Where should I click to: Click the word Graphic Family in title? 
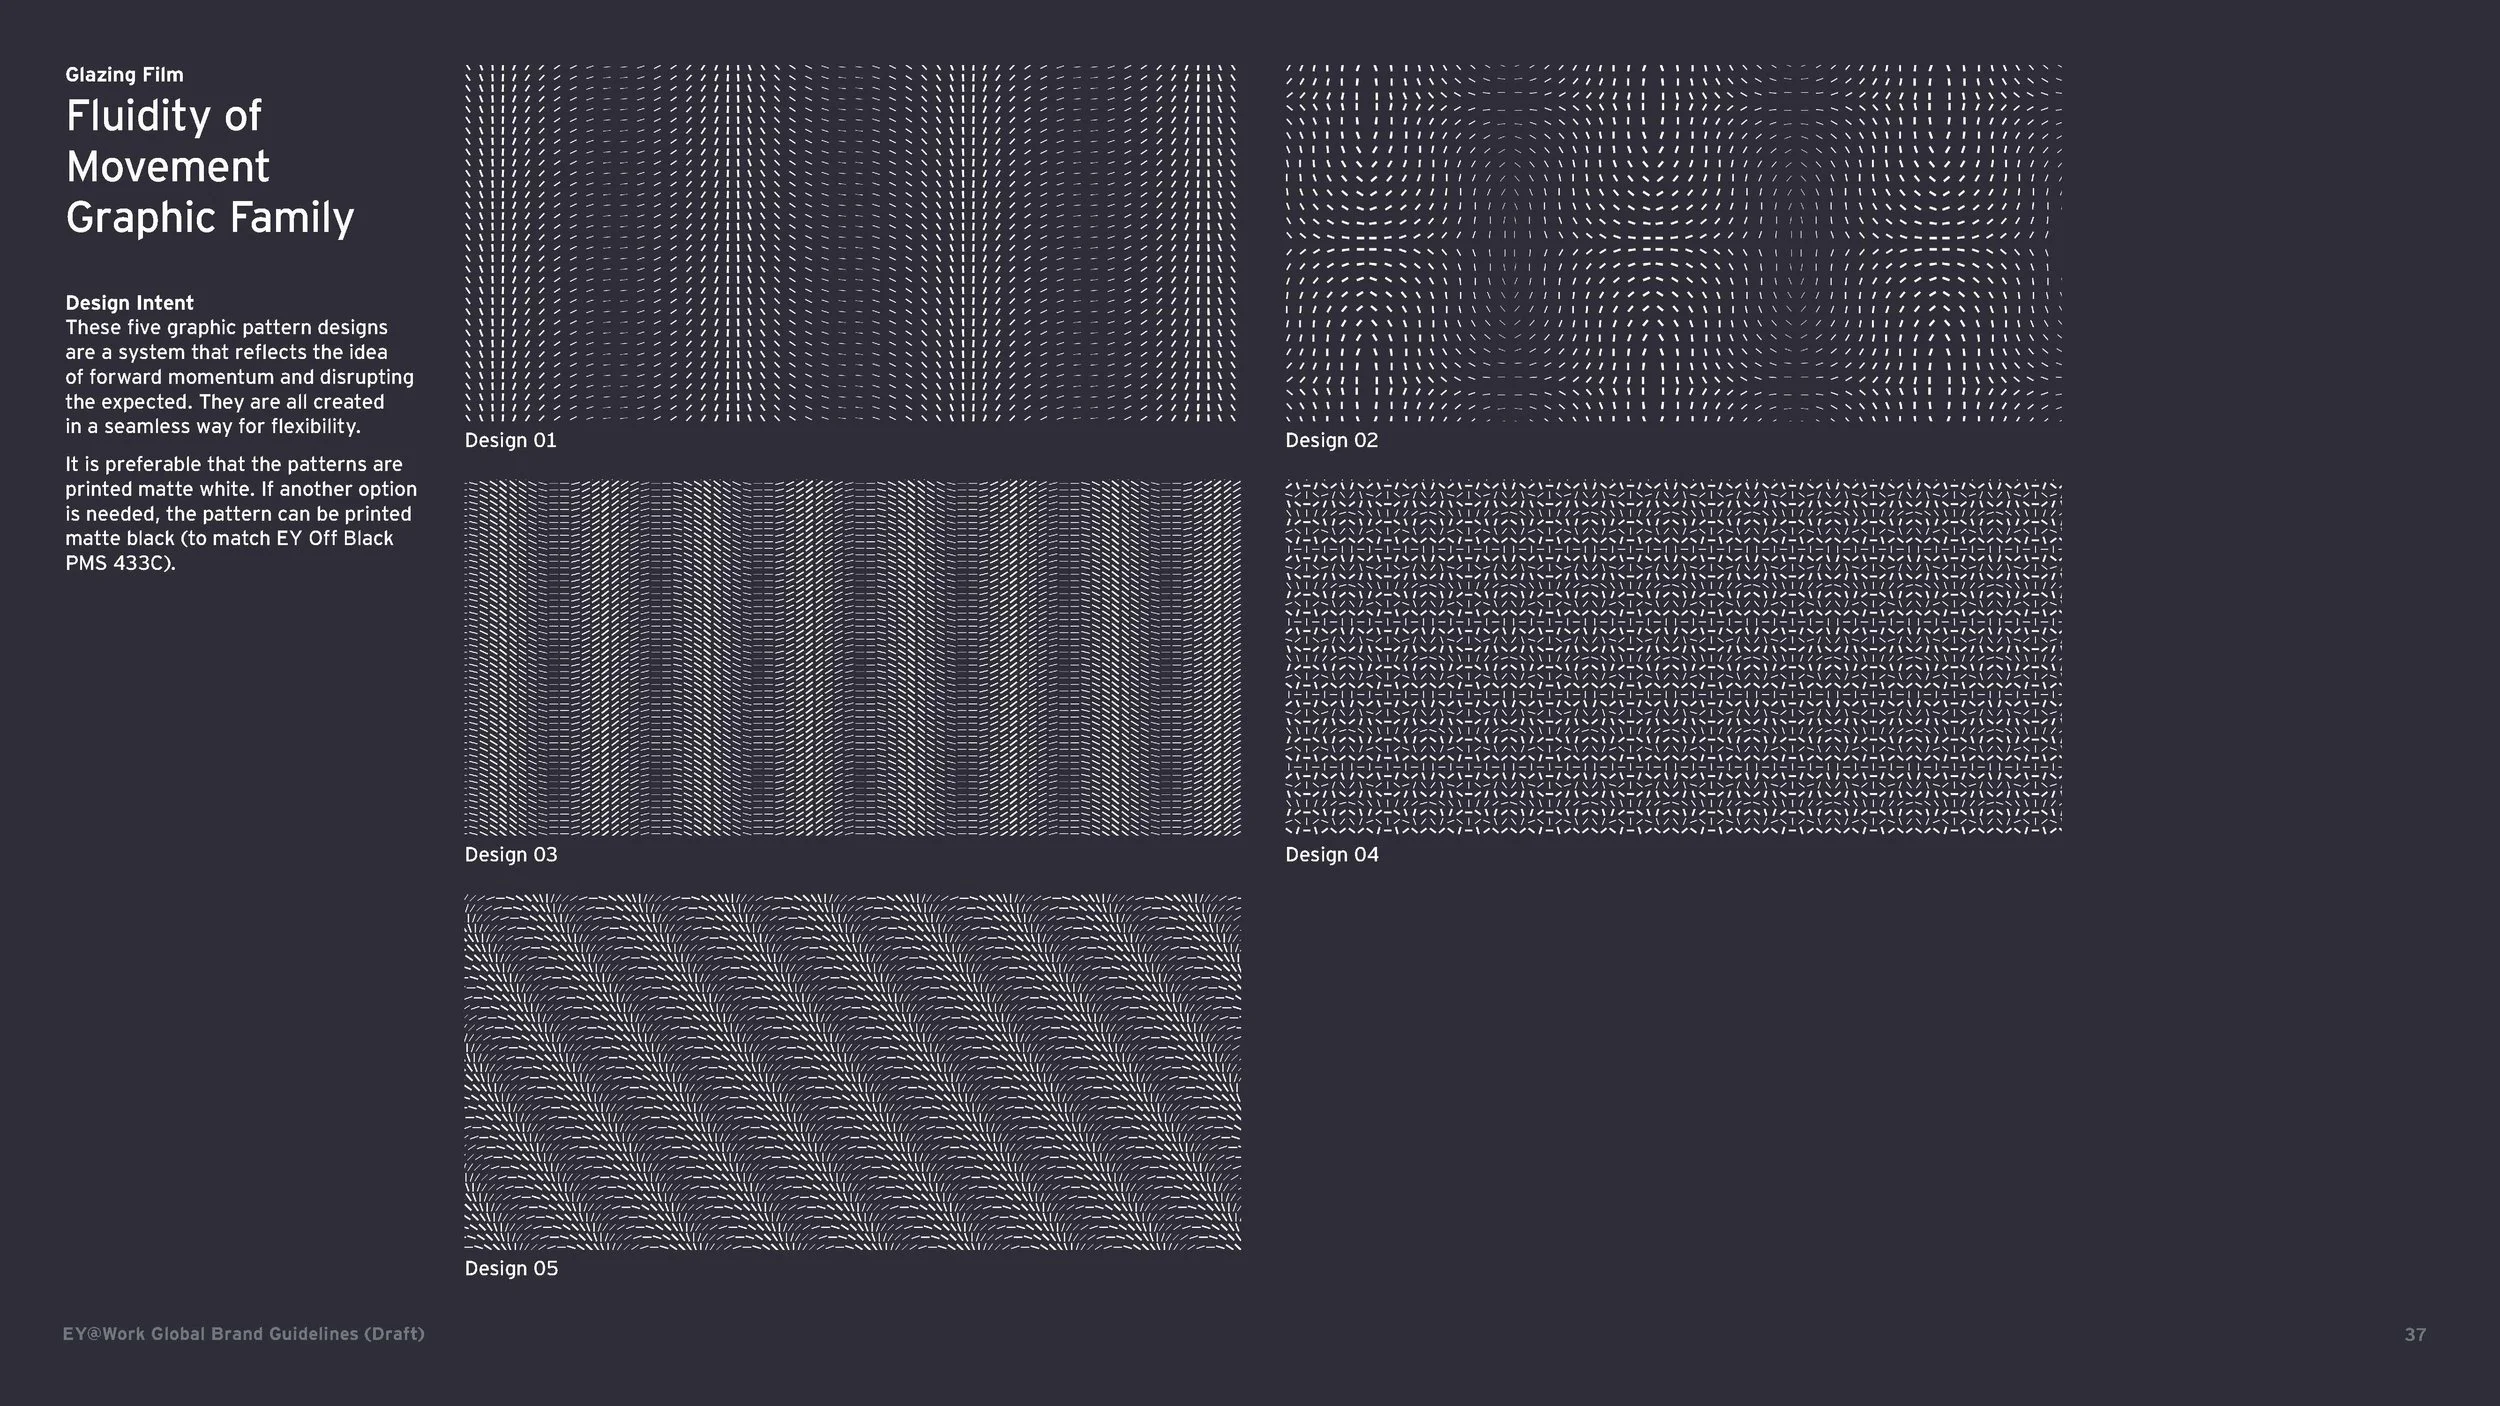pyautogui.click(x=210, y=218)
